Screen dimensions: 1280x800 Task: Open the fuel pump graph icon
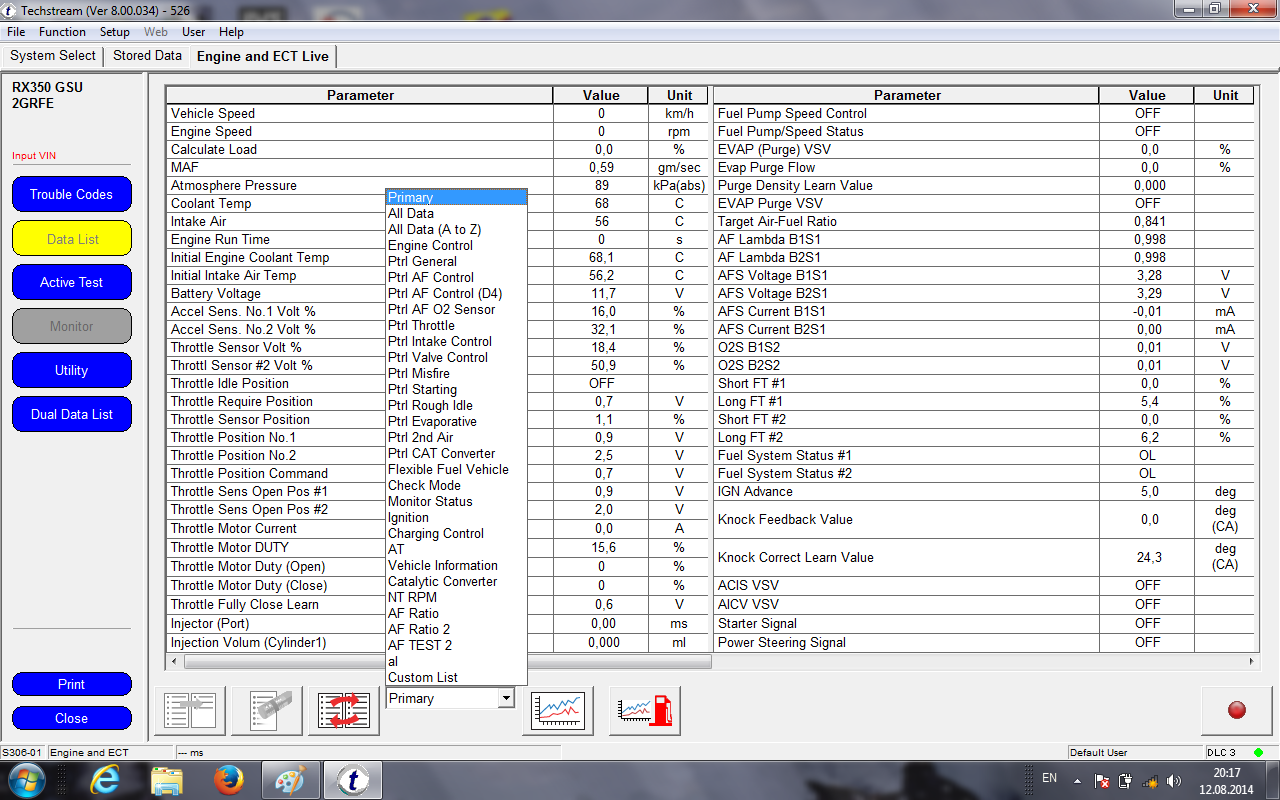click(x=645, y=710)
